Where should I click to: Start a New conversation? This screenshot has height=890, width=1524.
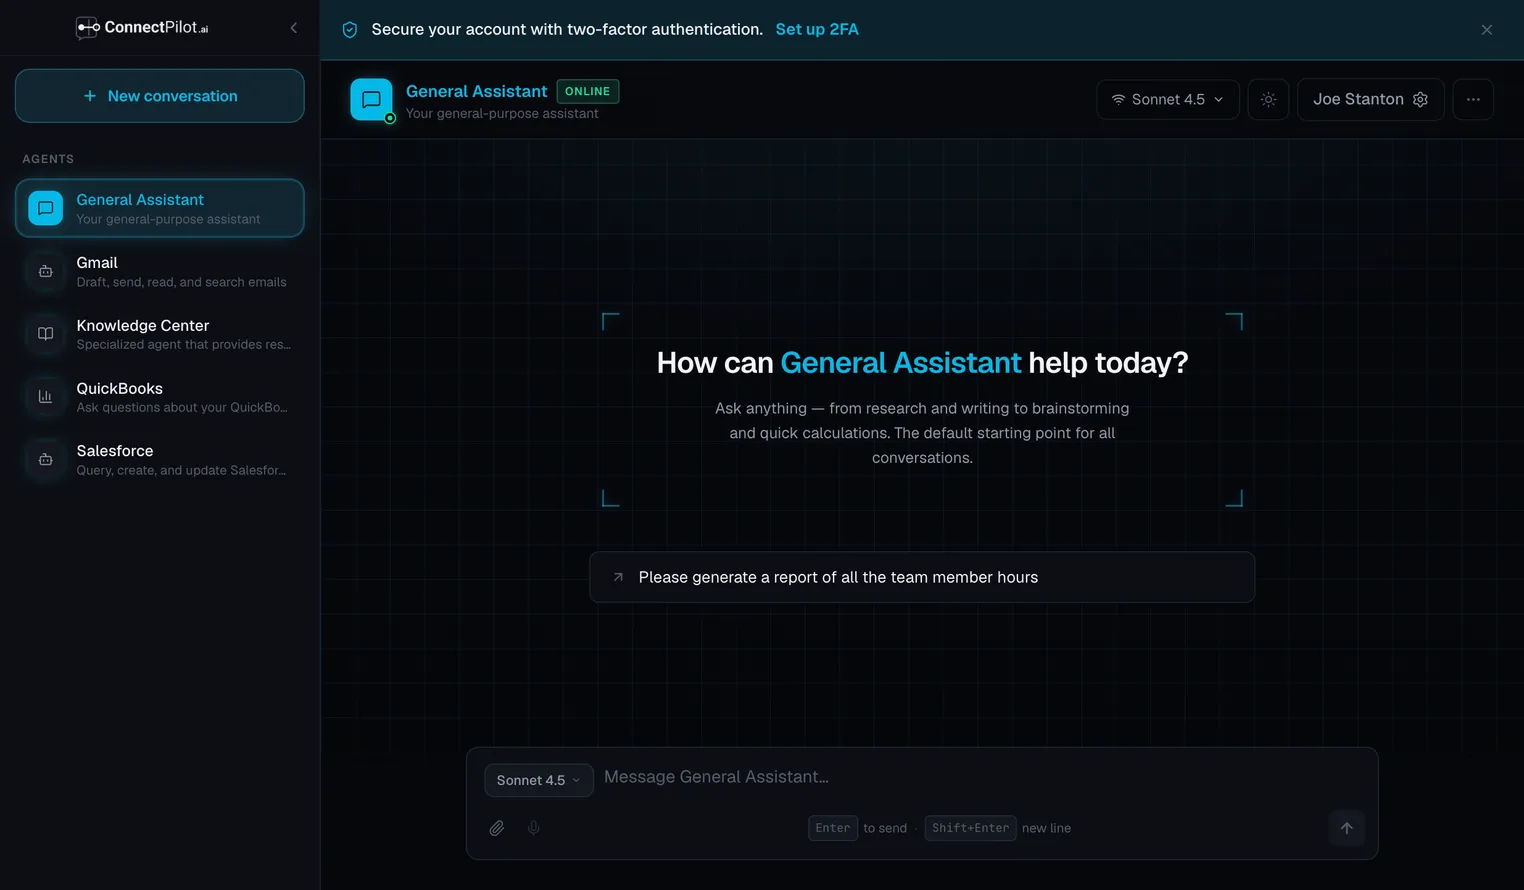click(160, 96)
